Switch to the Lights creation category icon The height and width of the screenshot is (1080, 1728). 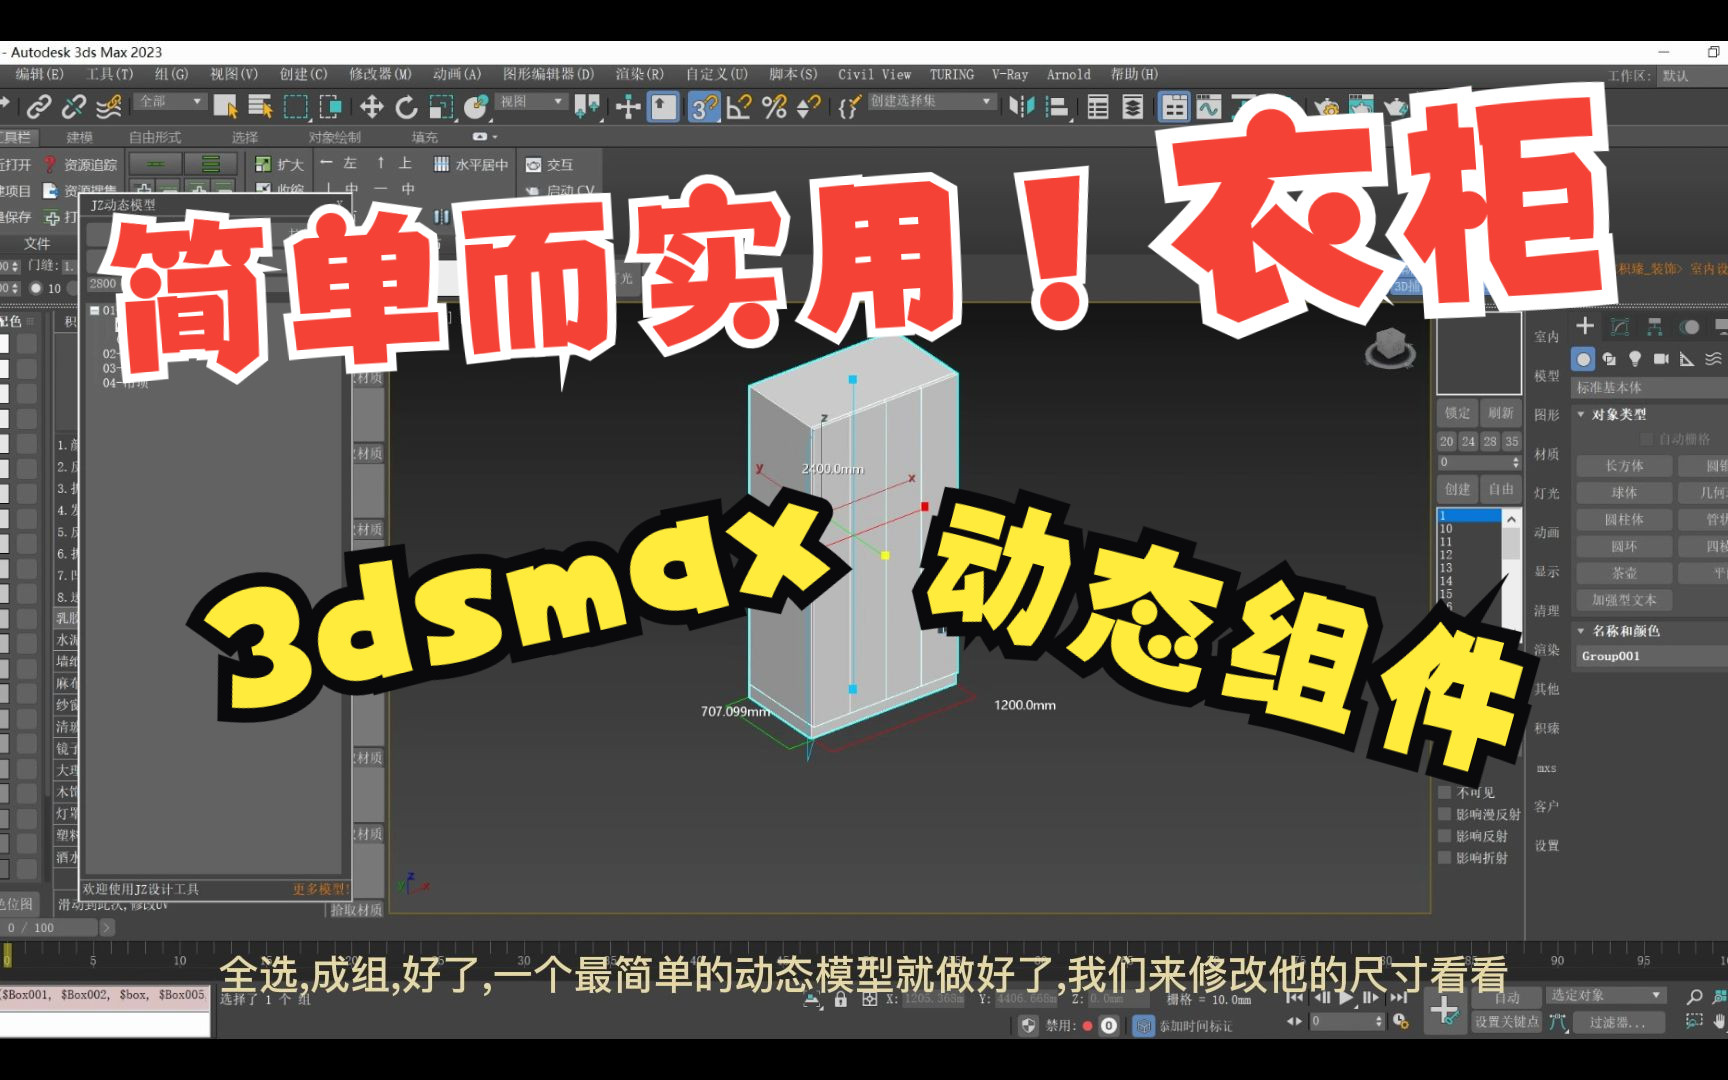tap(1634, 358)
